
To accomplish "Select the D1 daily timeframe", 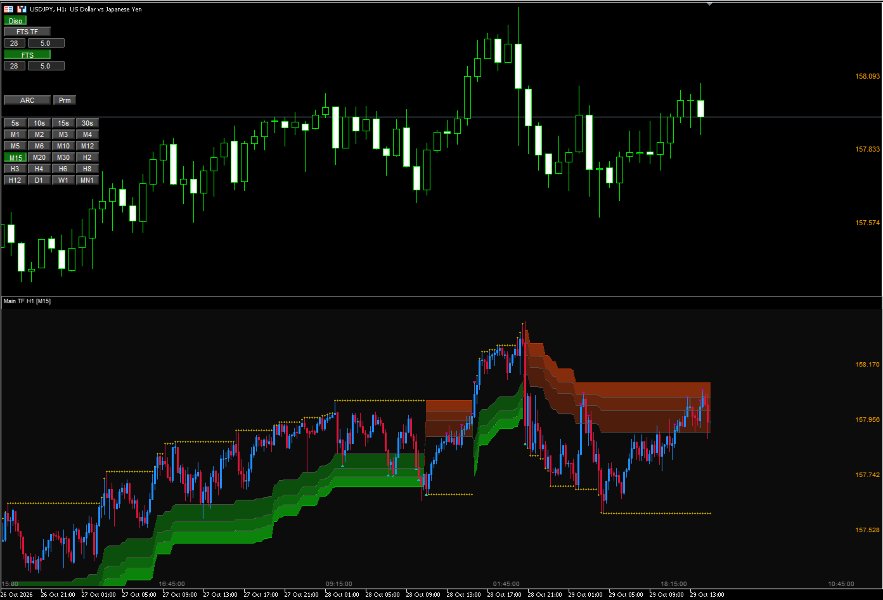I will (x=39, y=180).
